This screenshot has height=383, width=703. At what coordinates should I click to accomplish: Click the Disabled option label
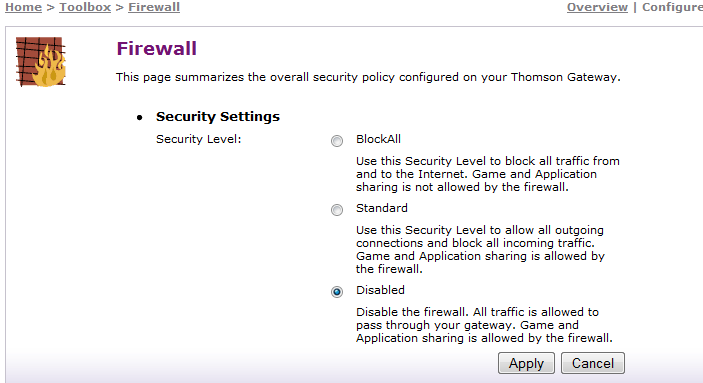[380, 290]
